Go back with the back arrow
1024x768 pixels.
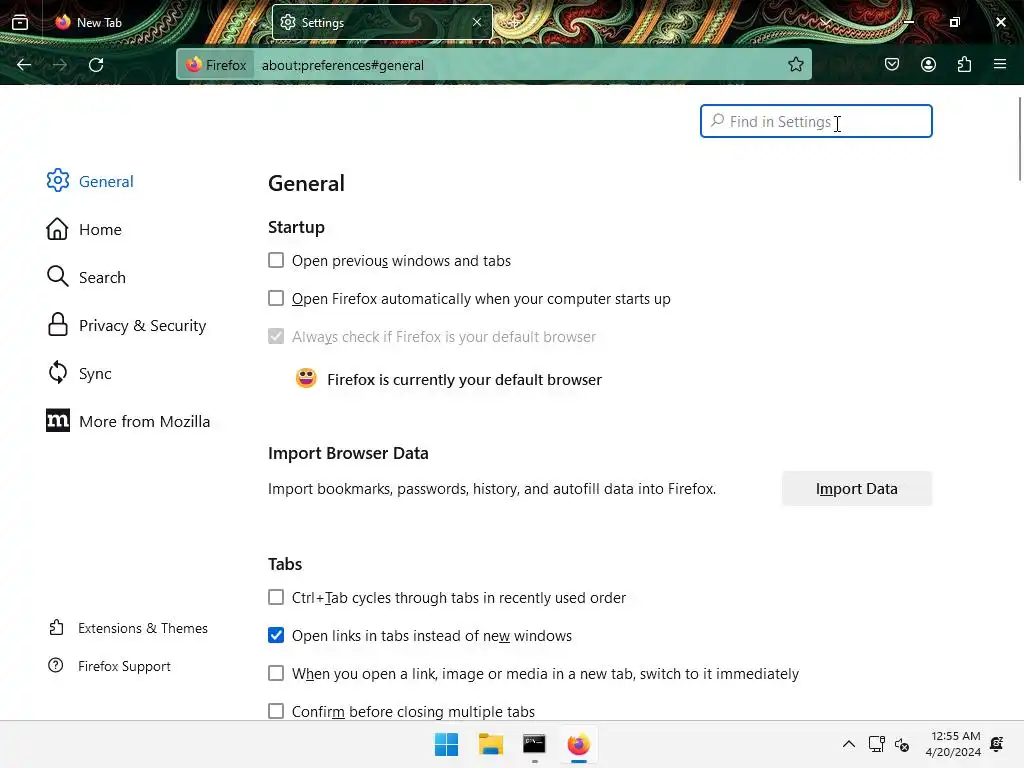pyautogui.click(x=24, y=65)
